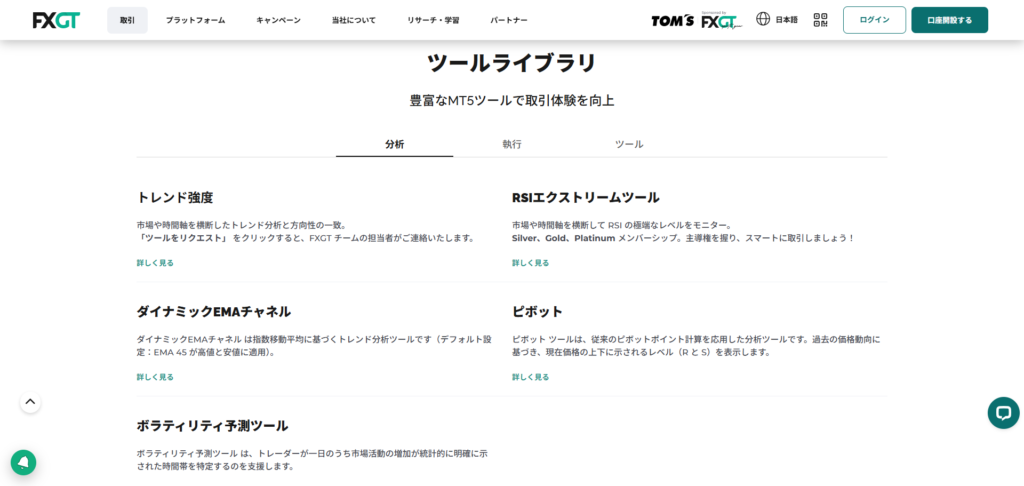Image resolution: width=1024 pixels, height=486 pixels.
Task: Click the 「ツールをリクエスト」 bold text
Action: pos(182,238)
